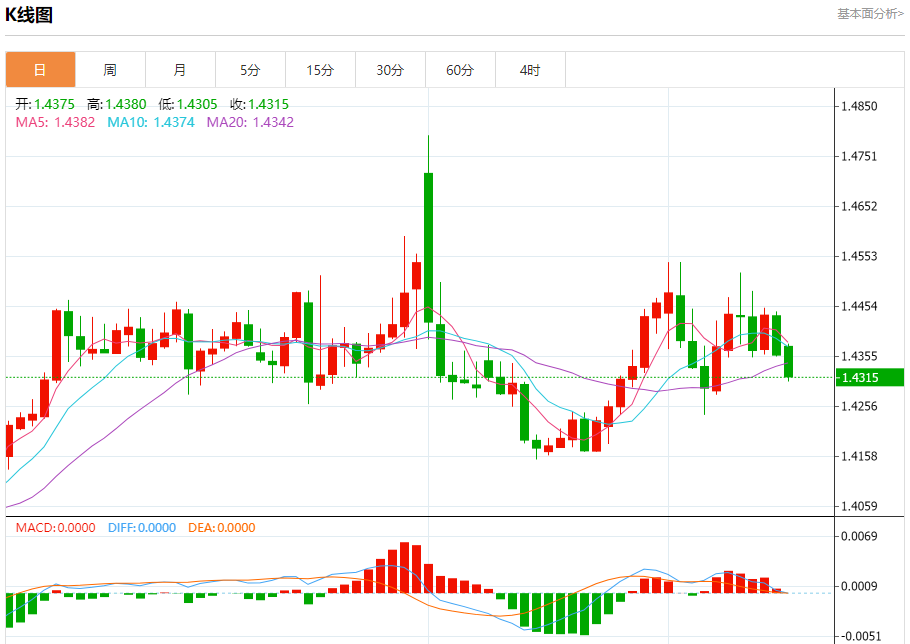Click the 0.0009 MACD axis label
Screen dimensions: 910x644
click(860, 586)
